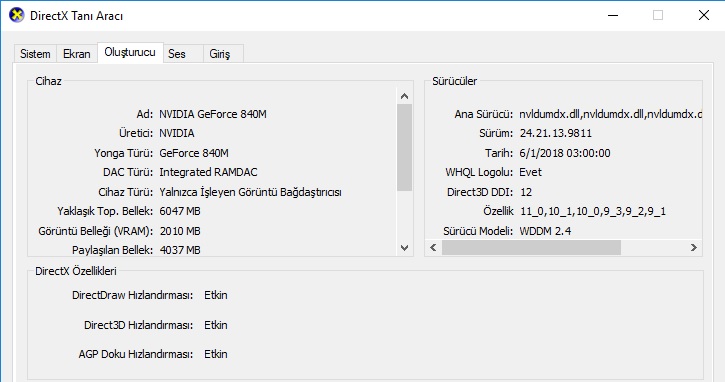Click the AGP Doku Hızlandırması Etkin status
The width and height of the screenshot is (725, 382).
pyautogui.click(x=216, y=354)
